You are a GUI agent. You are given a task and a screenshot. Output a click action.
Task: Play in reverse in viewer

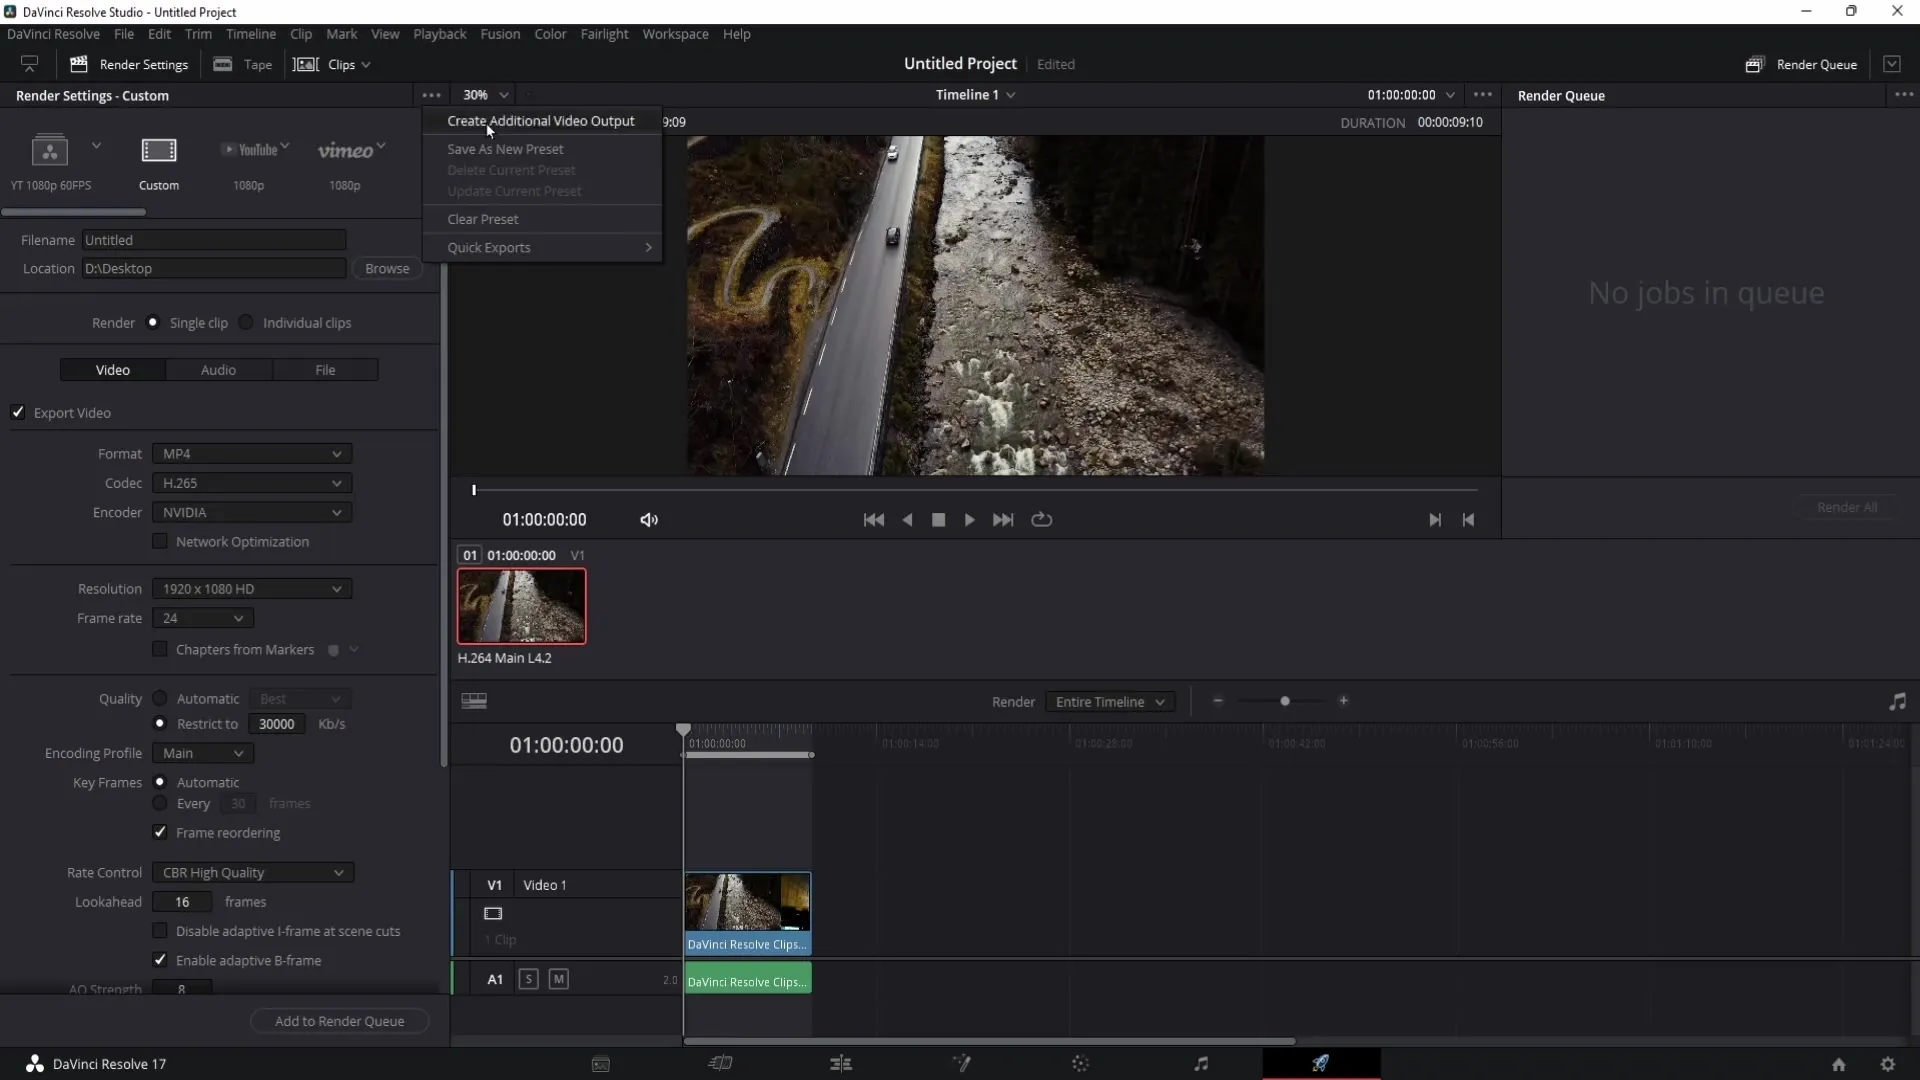907,520
